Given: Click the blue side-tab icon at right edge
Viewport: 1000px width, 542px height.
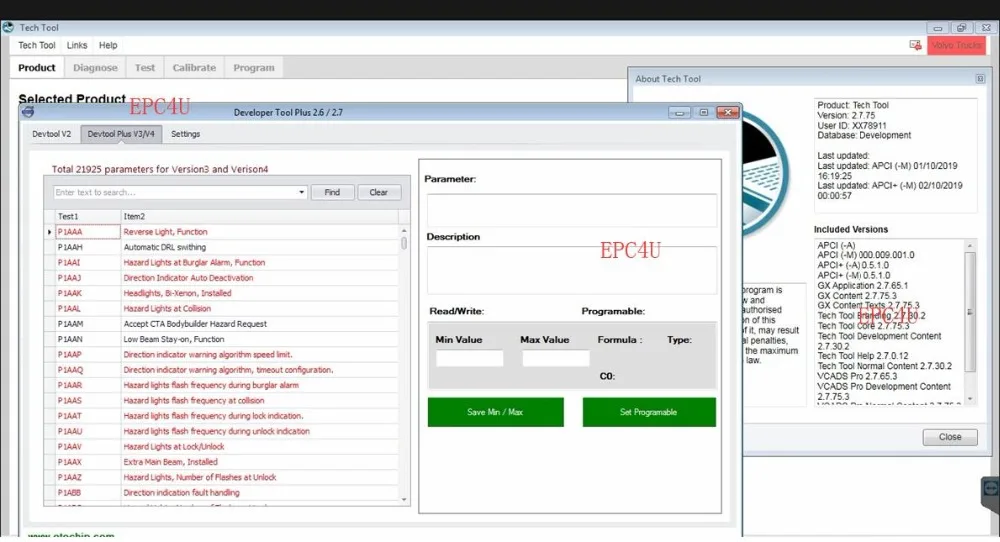Looking at the screenshot, I should point(990,489).
